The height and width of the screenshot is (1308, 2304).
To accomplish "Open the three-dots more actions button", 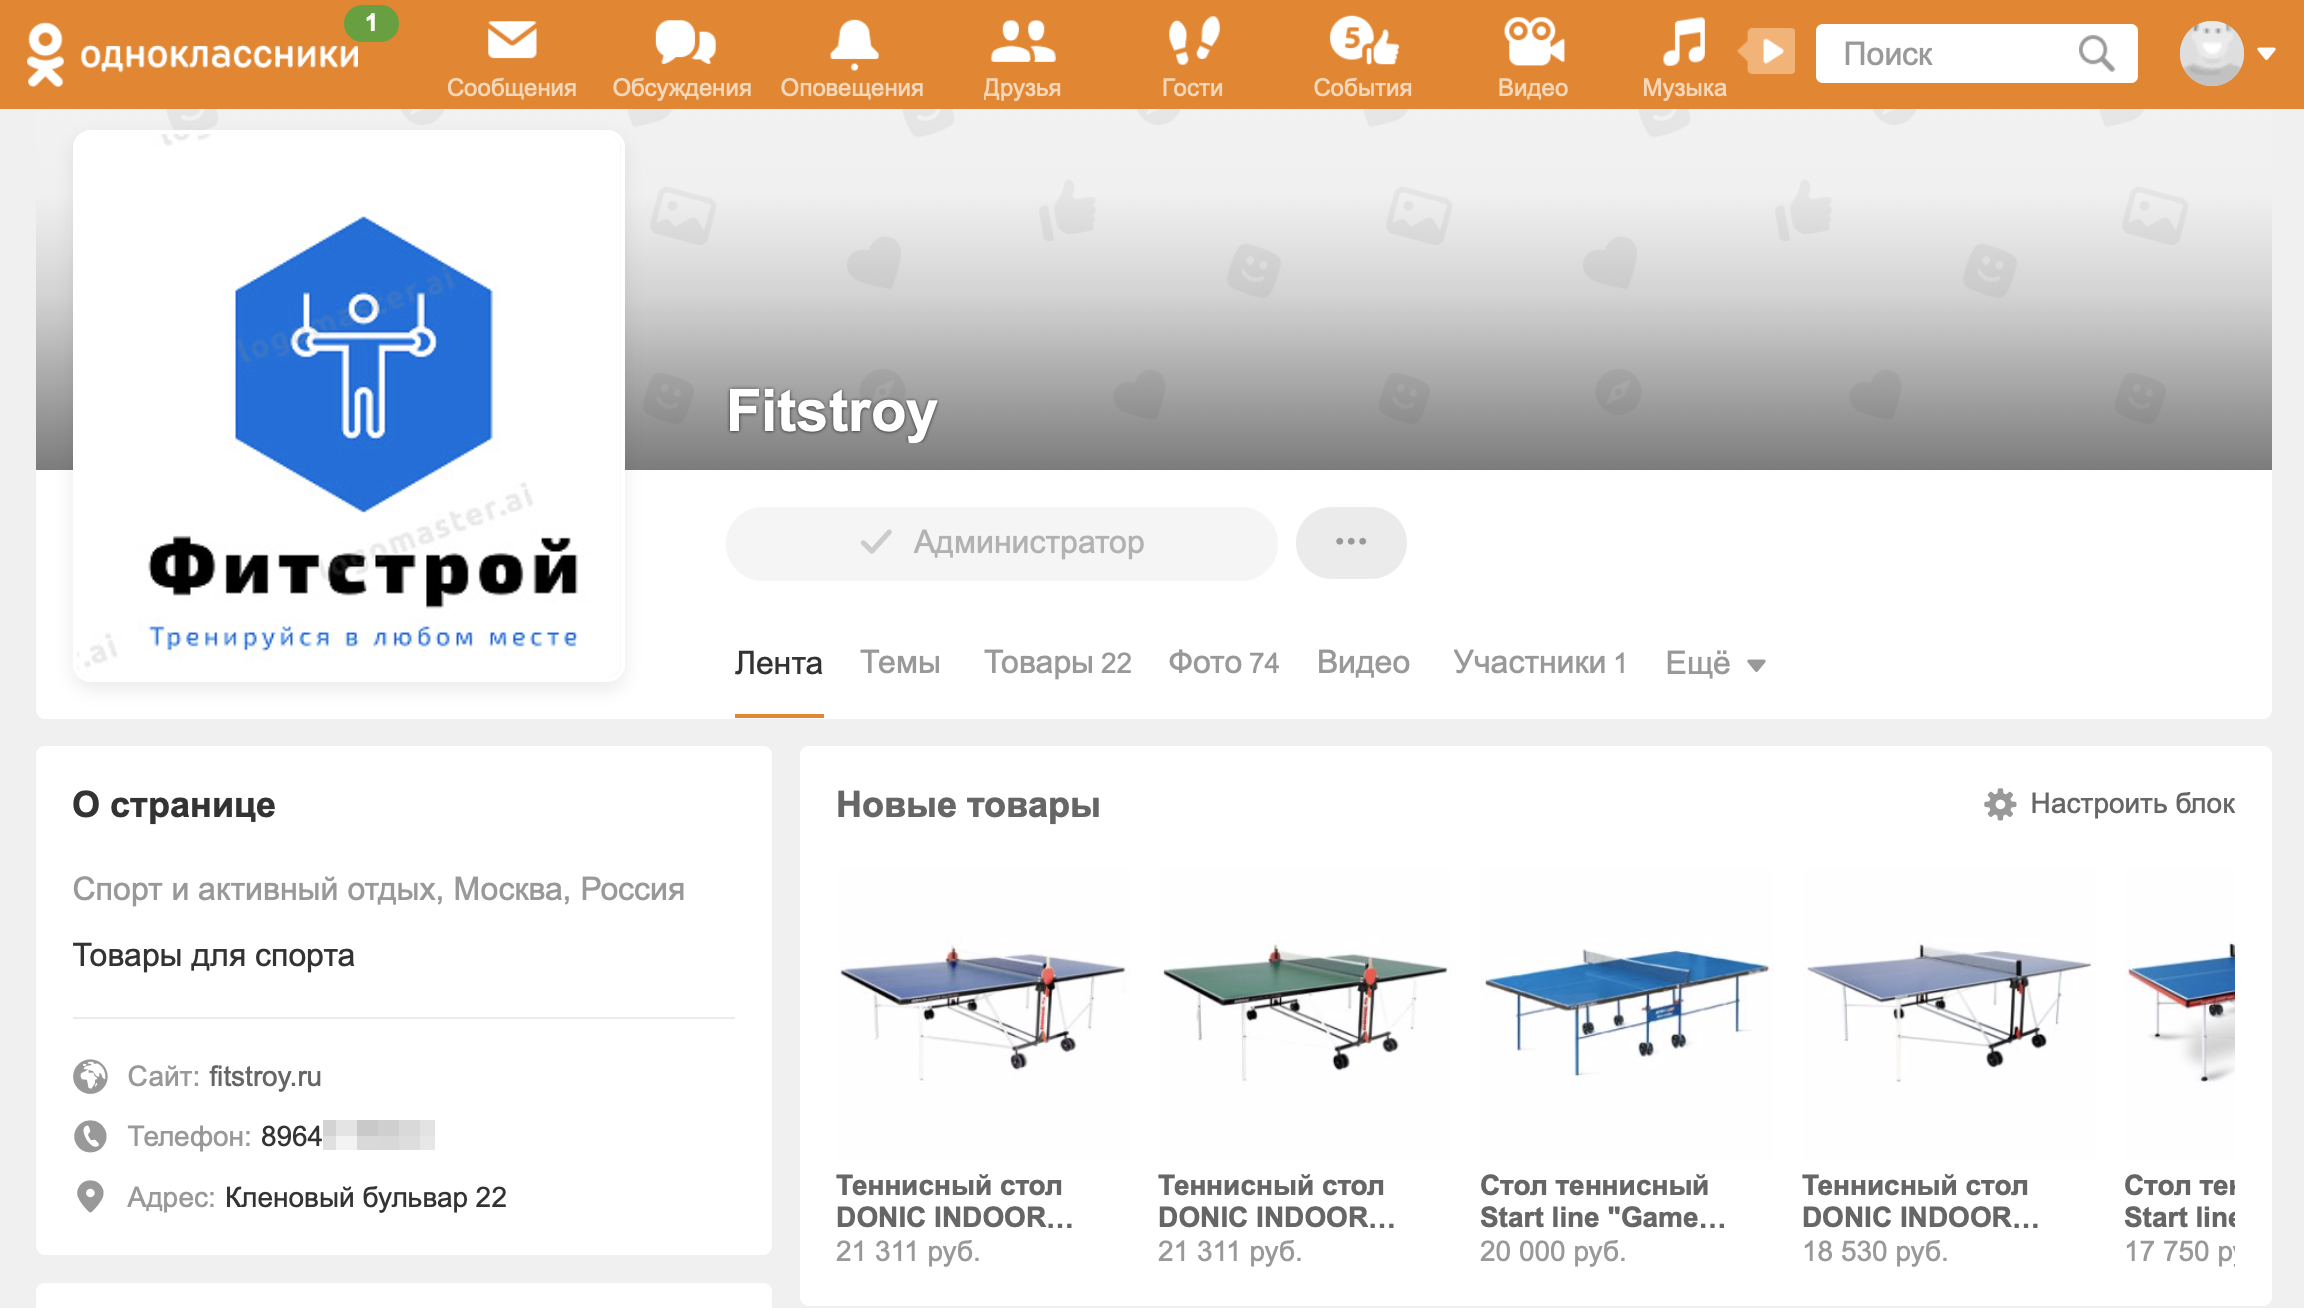I will pos(1351,543).
